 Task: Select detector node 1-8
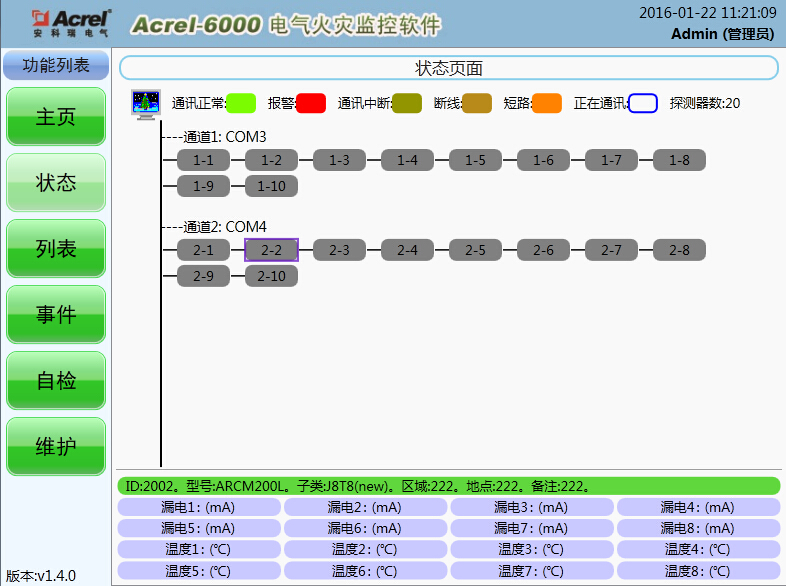679,160
